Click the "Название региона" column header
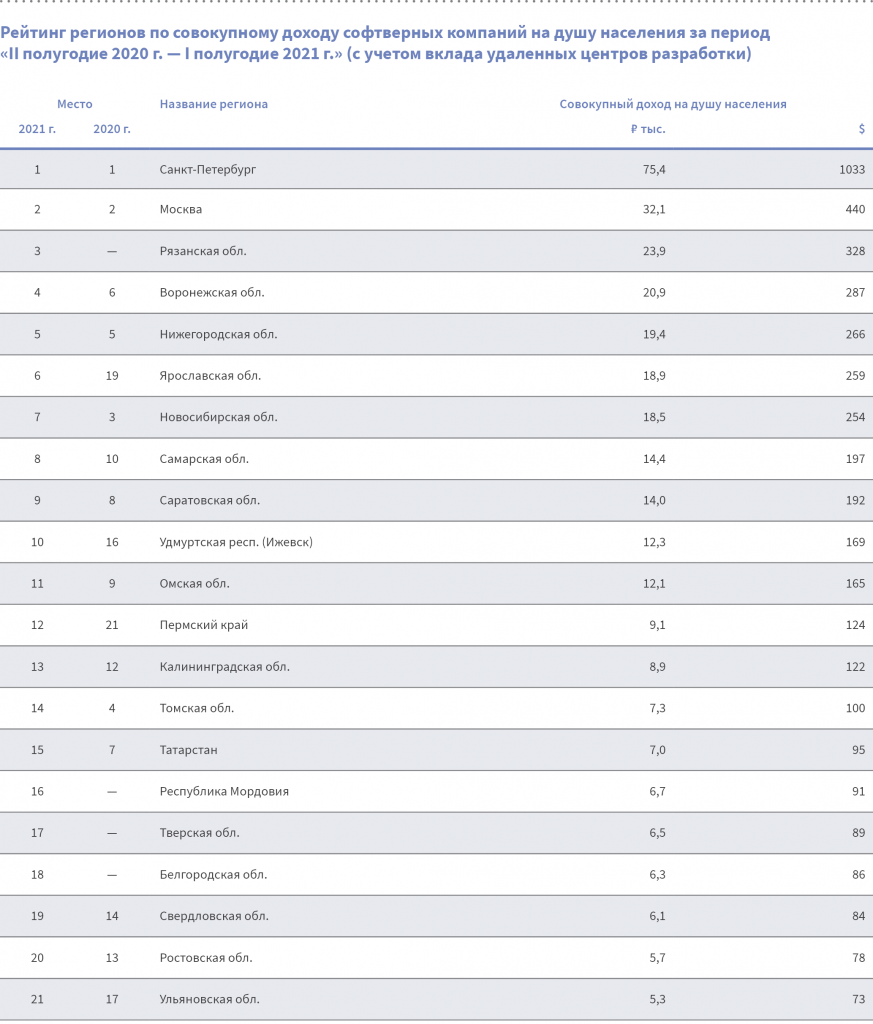The height and width of the screenshot is (1024, 873). (x=214, y=104)
